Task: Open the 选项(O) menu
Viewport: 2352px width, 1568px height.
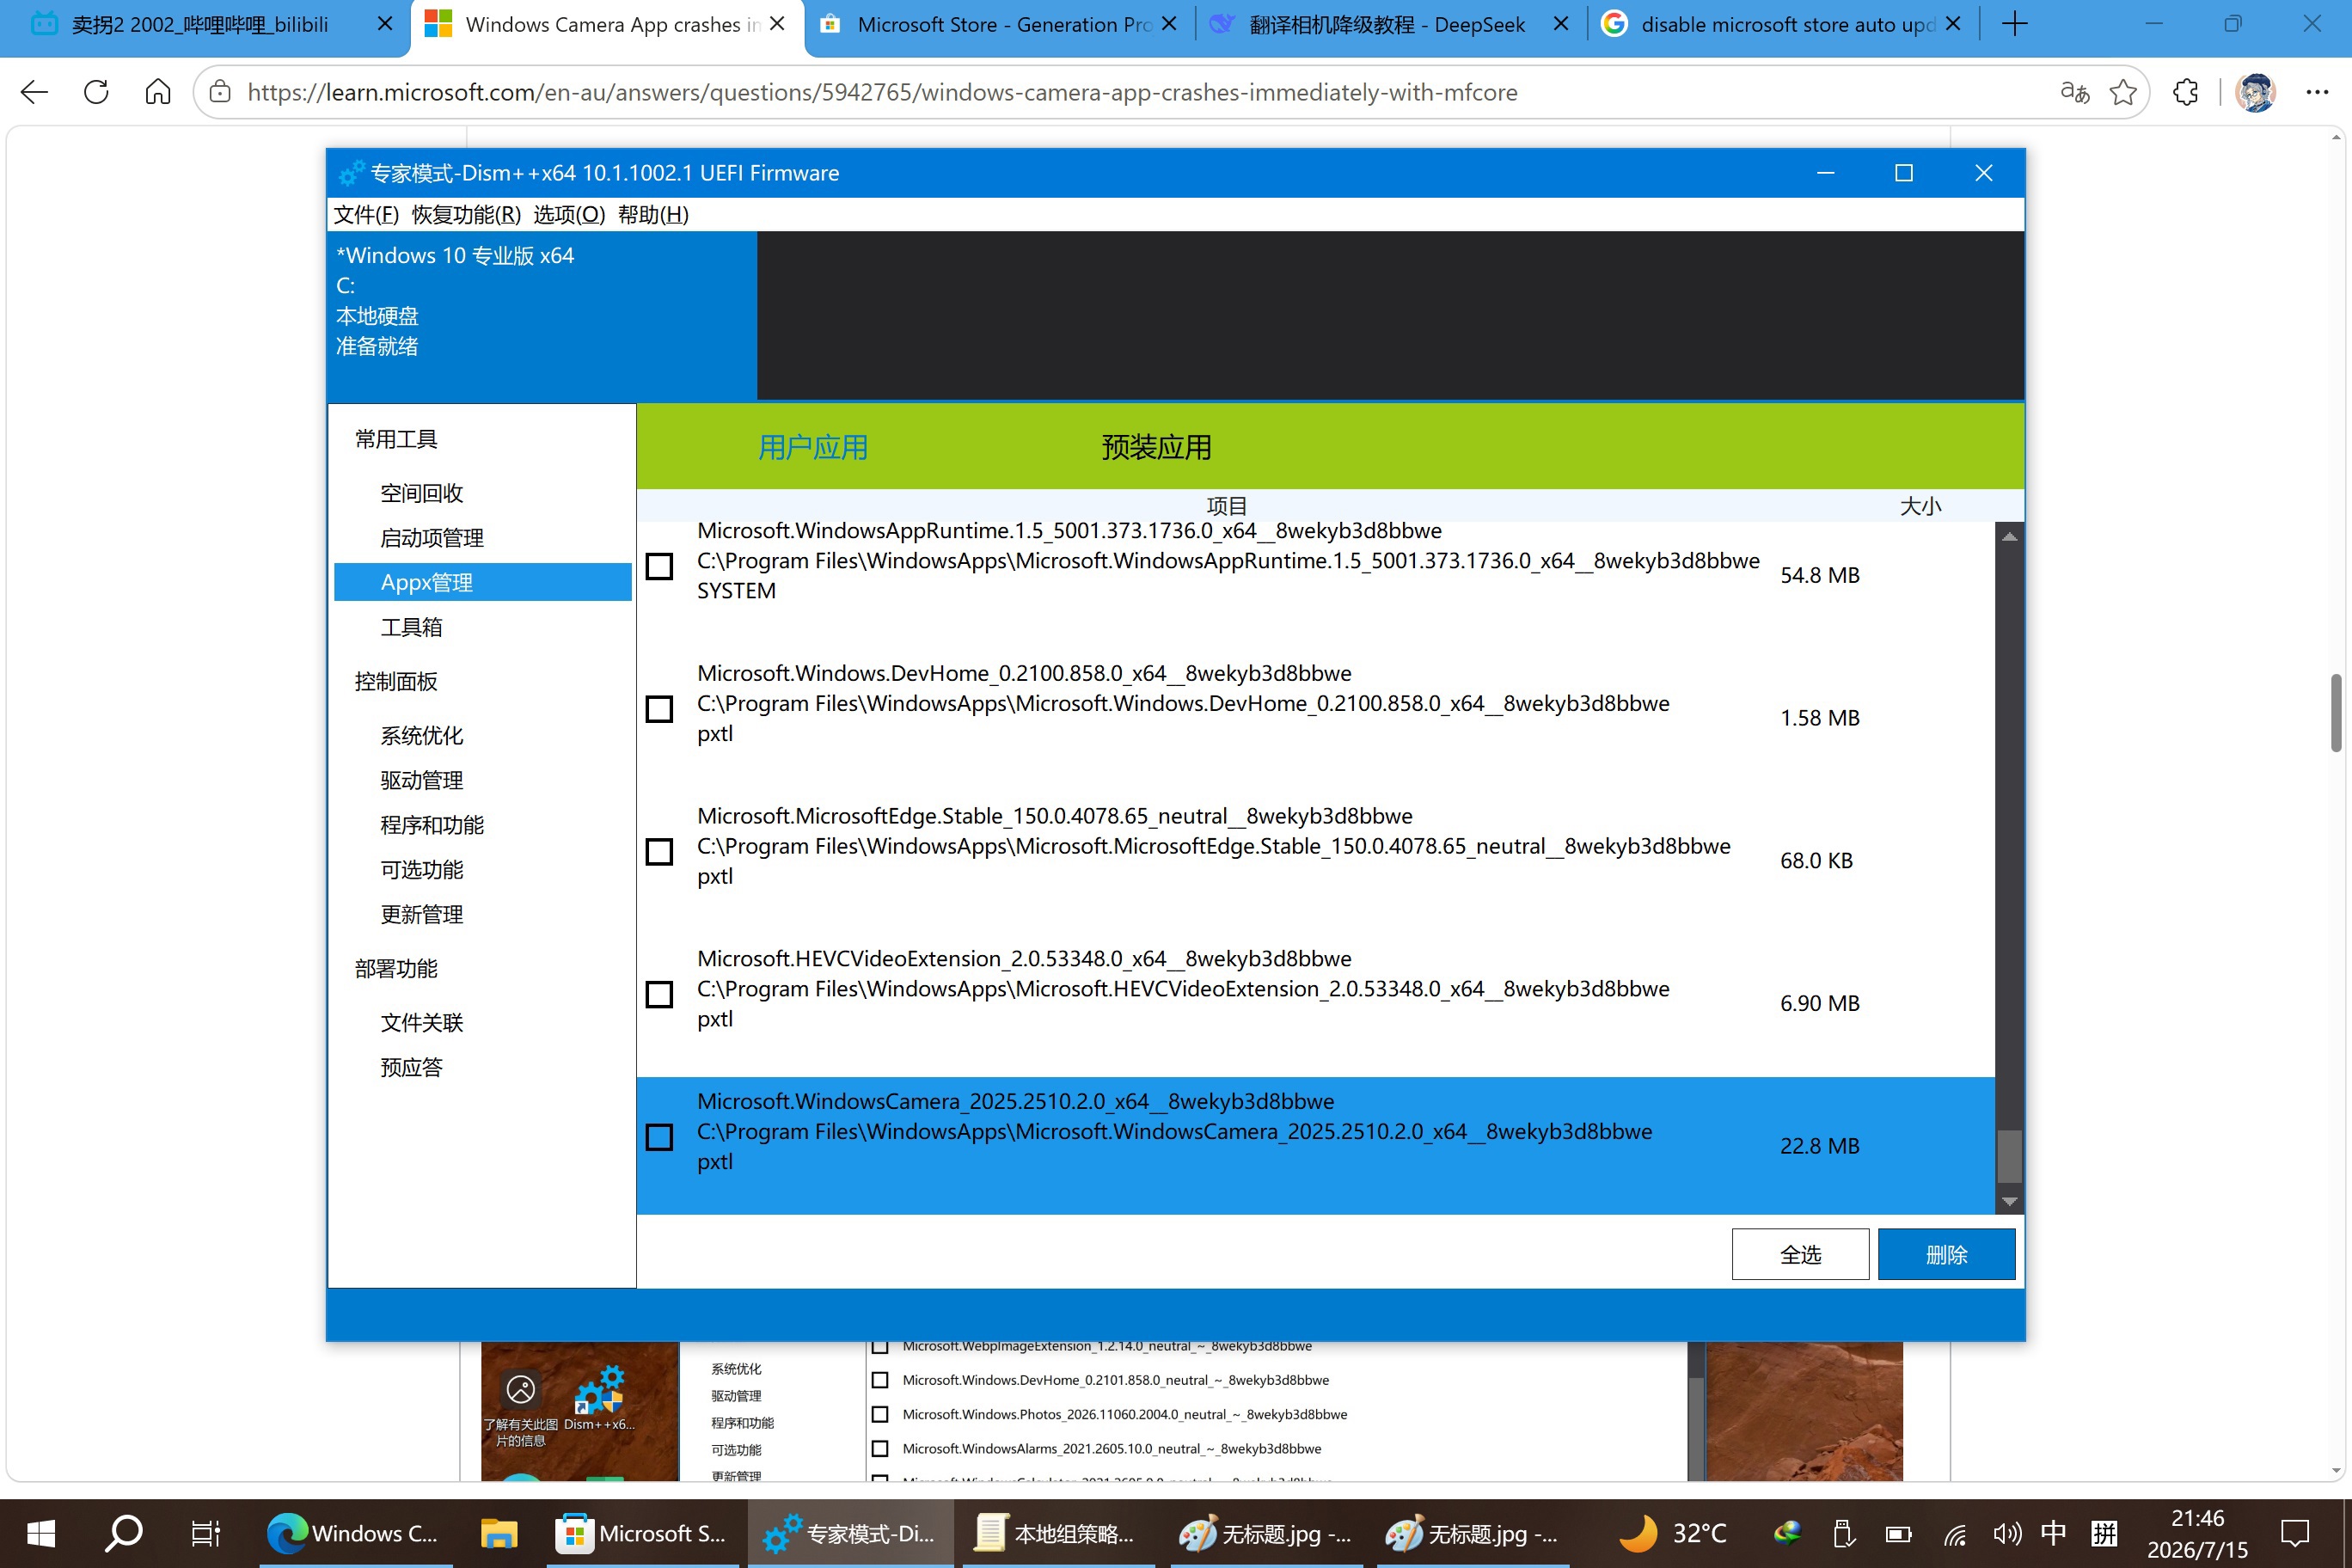Action: coord(569,214)
